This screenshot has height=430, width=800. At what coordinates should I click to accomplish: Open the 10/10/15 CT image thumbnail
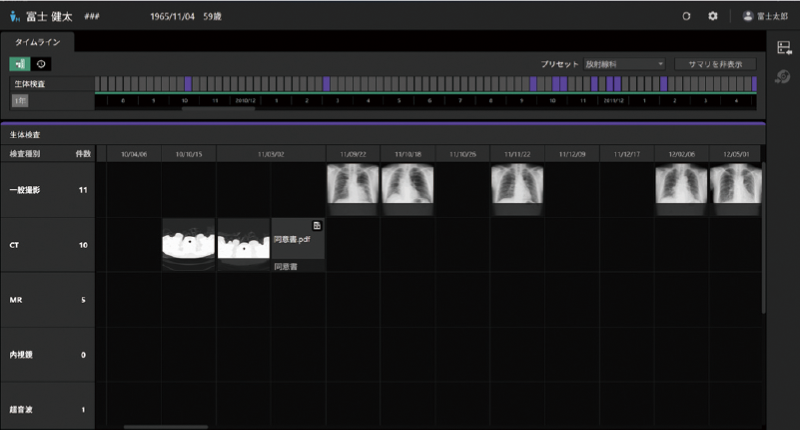click(x=188, y=244)
